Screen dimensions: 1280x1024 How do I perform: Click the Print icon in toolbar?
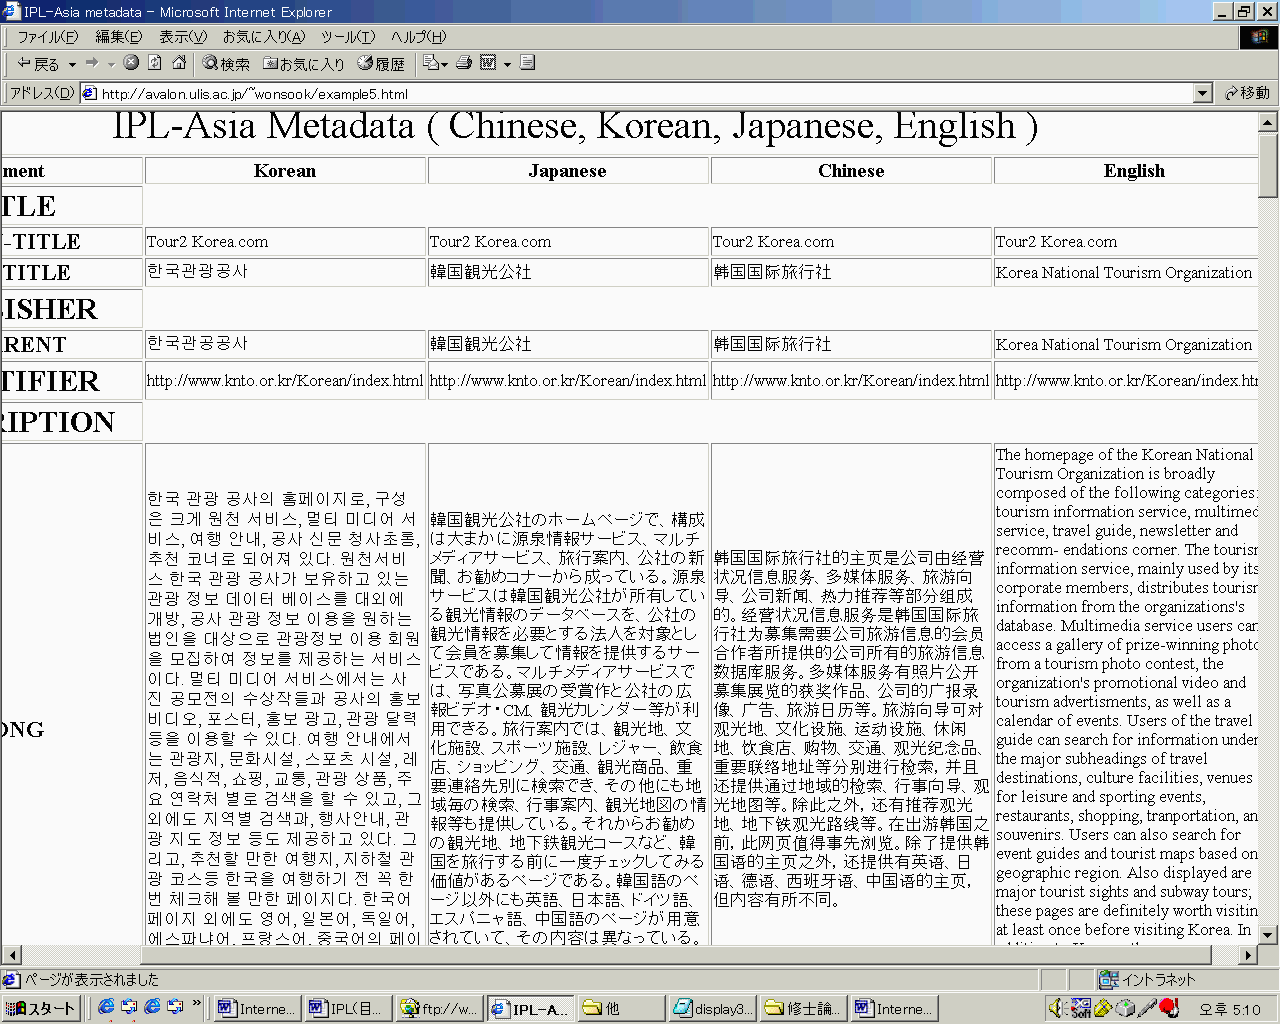pos(463,63)
